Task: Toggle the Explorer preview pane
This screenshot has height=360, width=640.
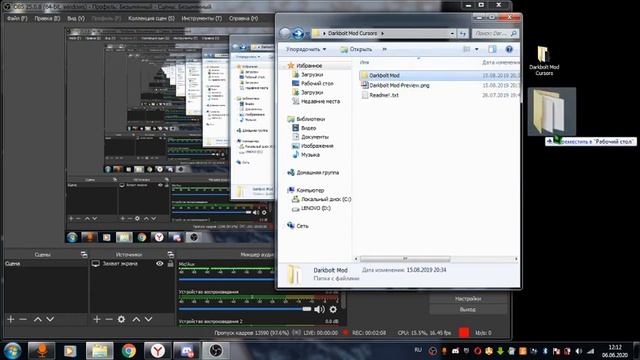Action: 492,49
